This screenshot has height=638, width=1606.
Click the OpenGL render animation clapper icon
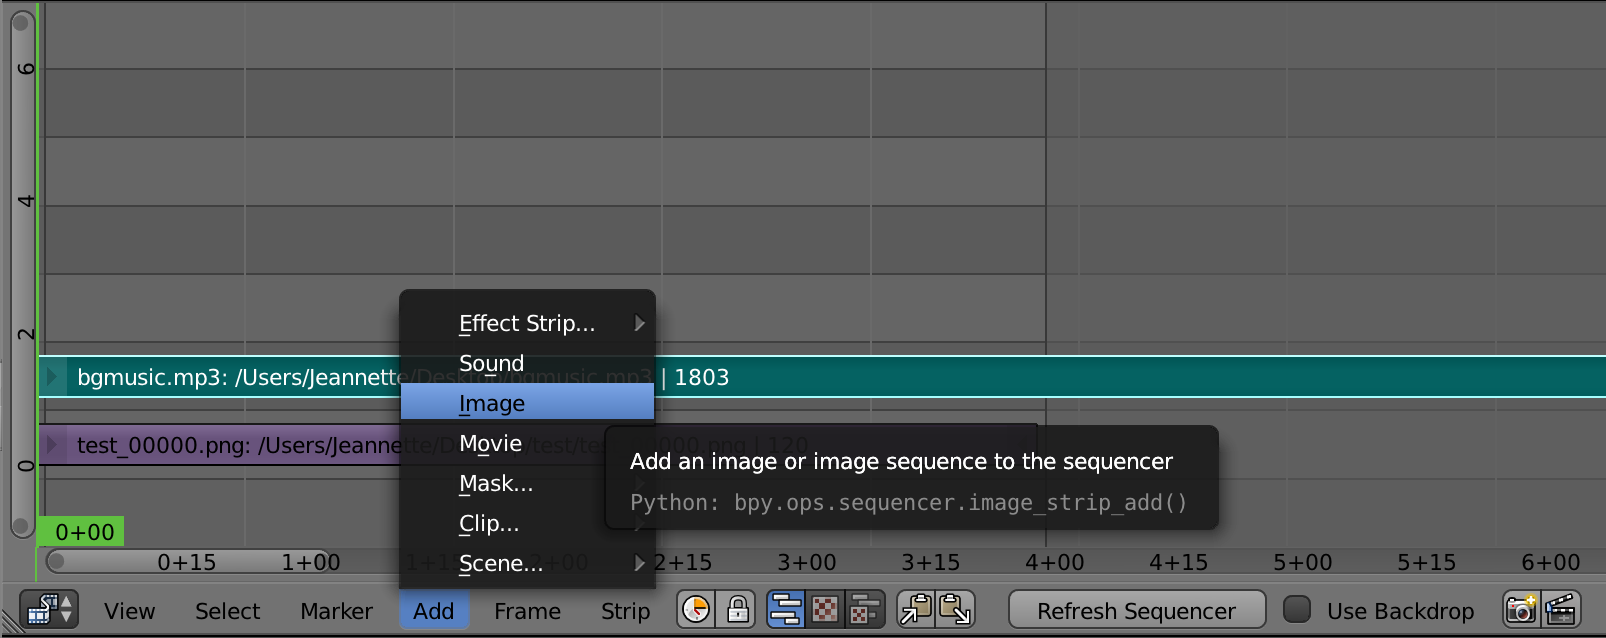coord(1561,610)
